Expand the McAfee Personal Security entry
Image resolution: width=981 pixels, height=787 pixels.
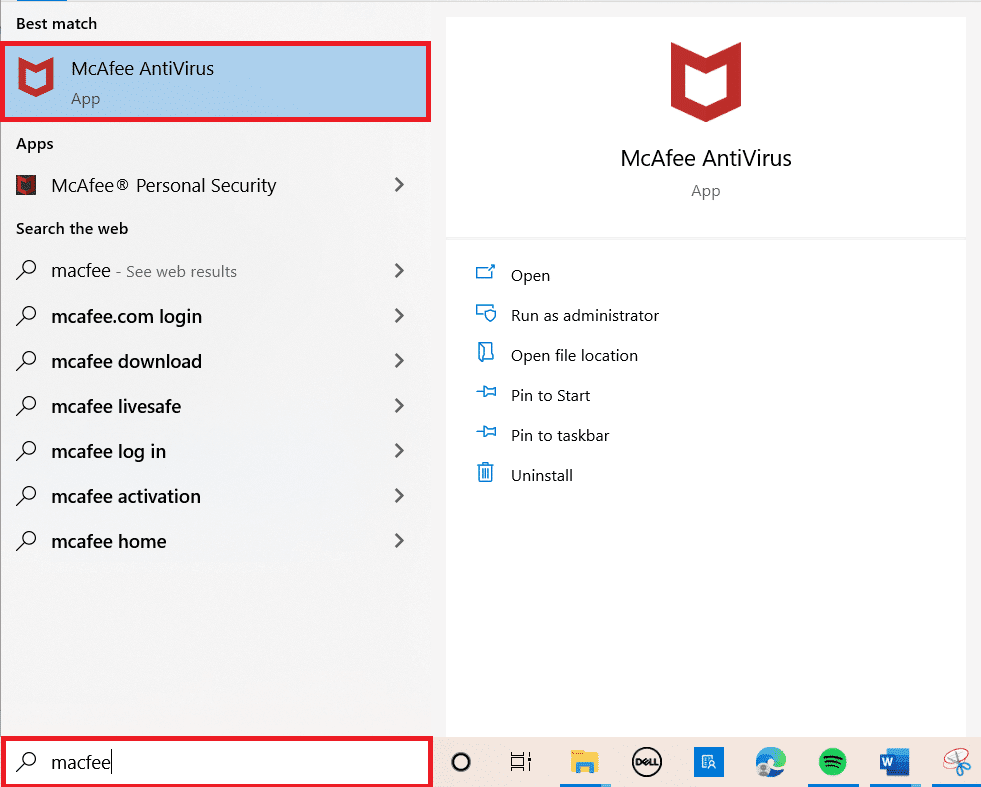pos(399,185)
